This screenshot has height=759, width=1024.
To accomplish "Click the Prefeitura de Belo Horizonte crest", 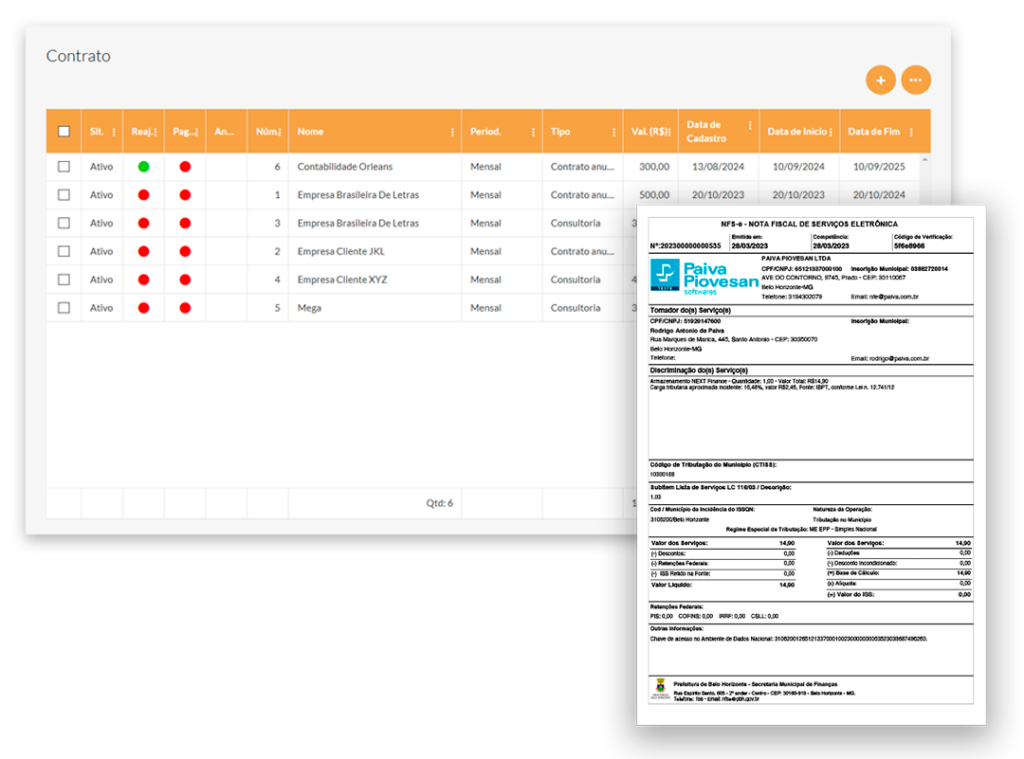I will 660,688.
